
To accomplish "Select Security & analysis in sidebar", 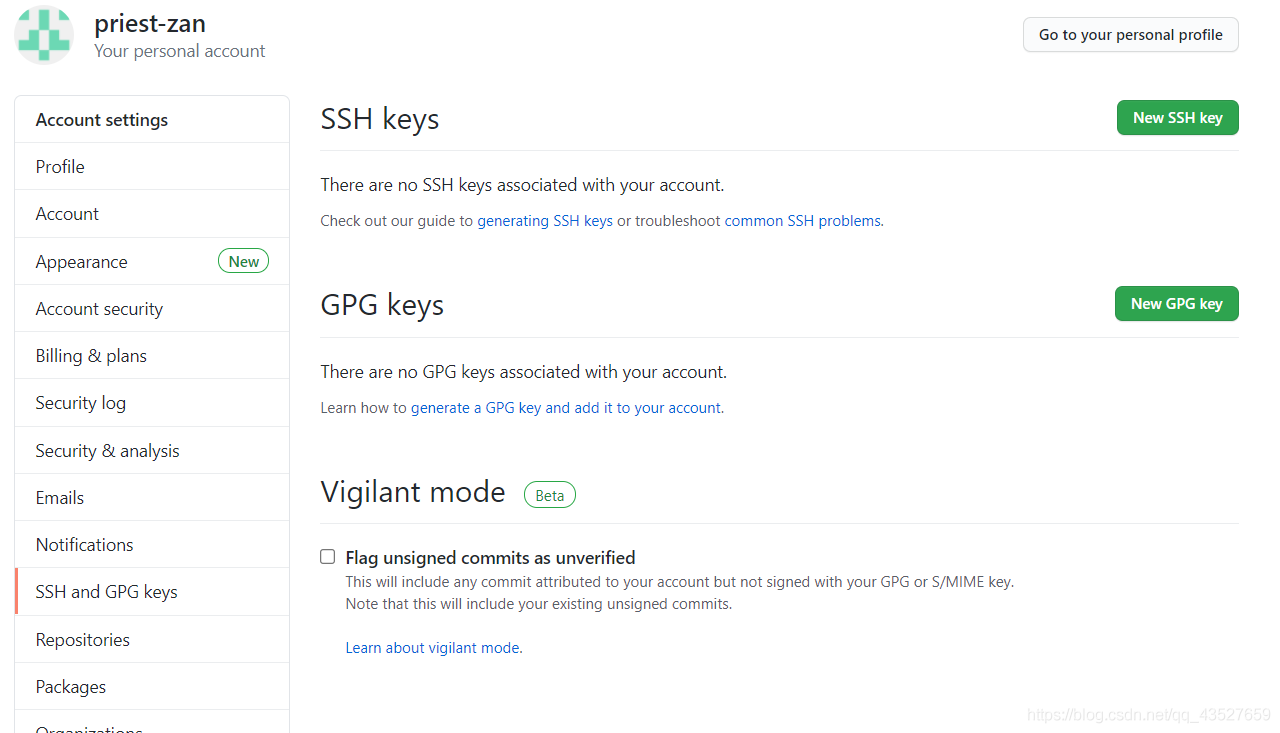I will (107, 451).
